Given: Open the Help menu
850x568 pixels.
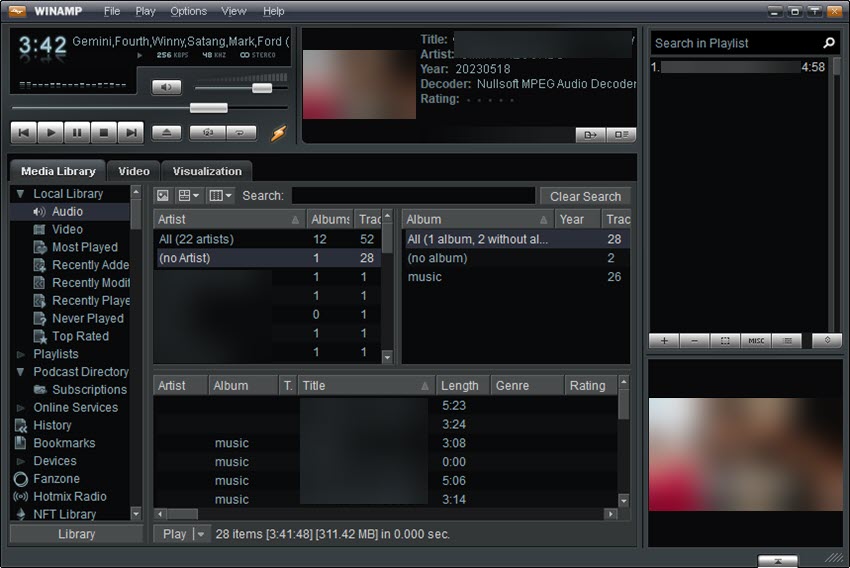Looking at the screenshot, I should pyautogui.click(x=273, y=11).
